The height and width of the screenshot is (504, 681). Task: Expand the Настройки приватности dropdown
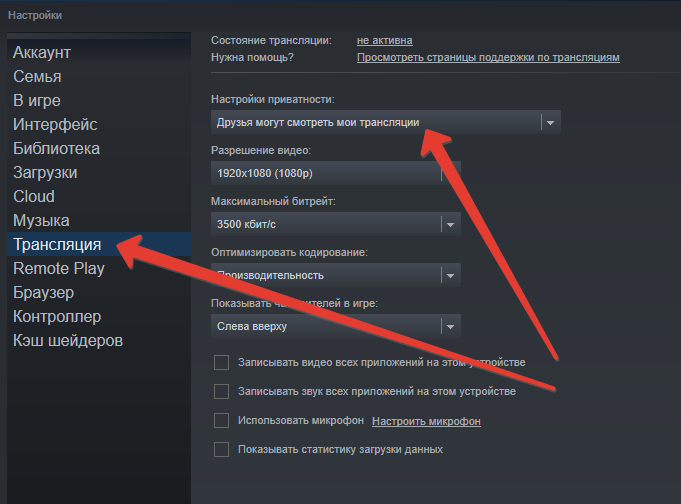tap(385, 122)
